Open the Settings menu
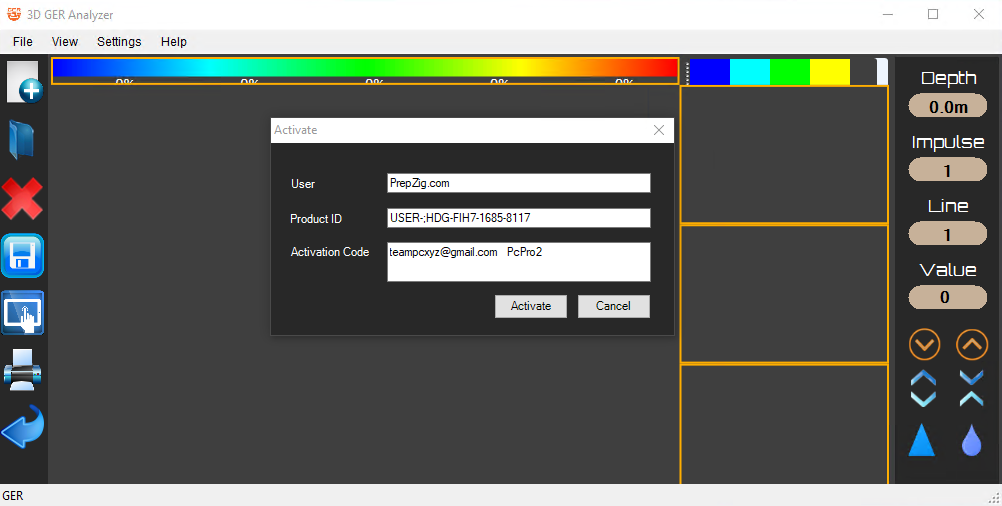 pyautogui.click(x=119, y=42)
